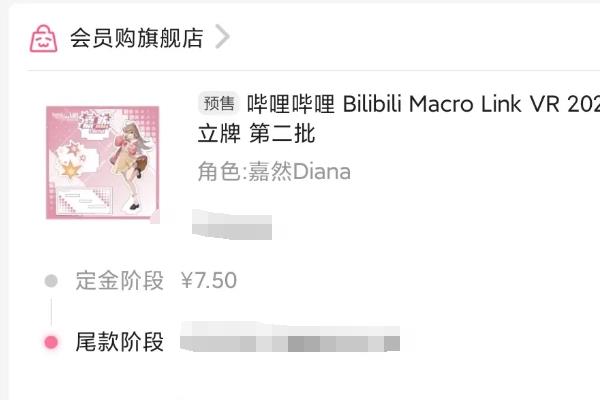This screenshot has height=400, width=600.
Task: Click the 预售 presale tag
Action: 218,103
